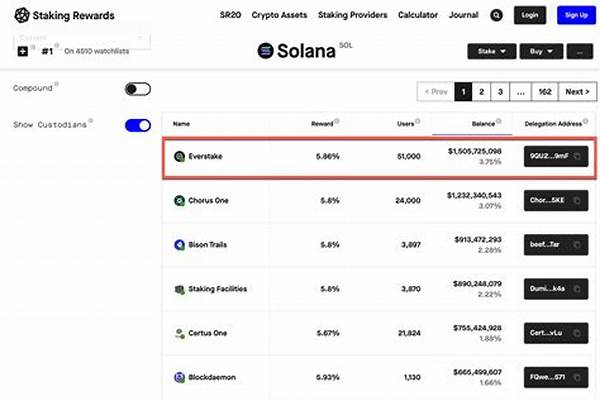
Task: Click the search magnifier icon
Action: pyautogui.click(x=497, y=16)
